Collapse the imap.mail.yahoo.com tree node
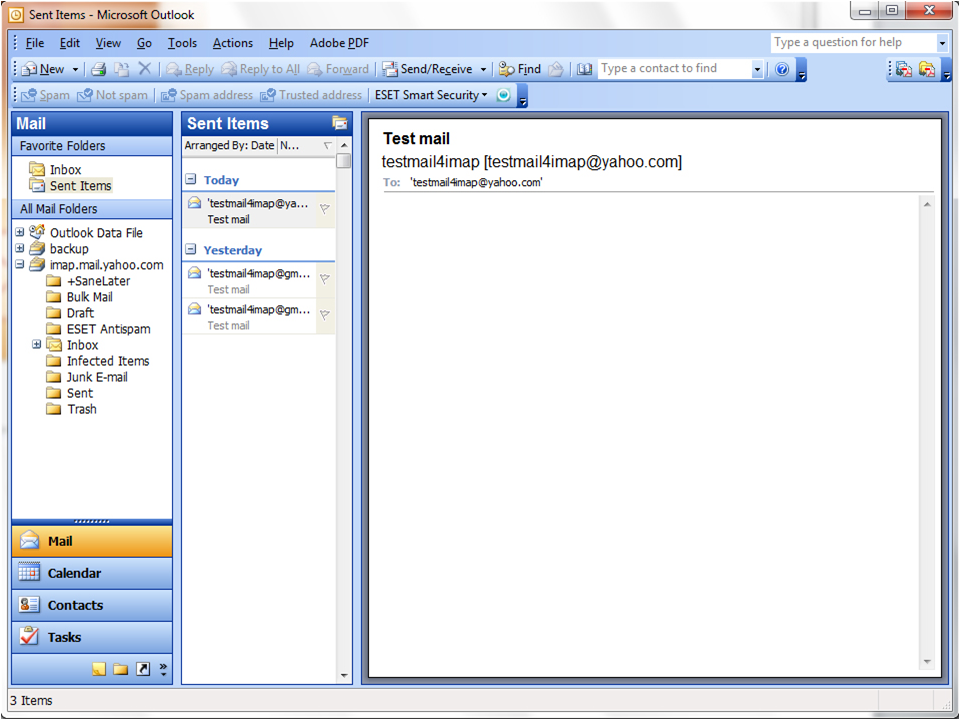The image size is (960, 720). click(x=20, y=264)
